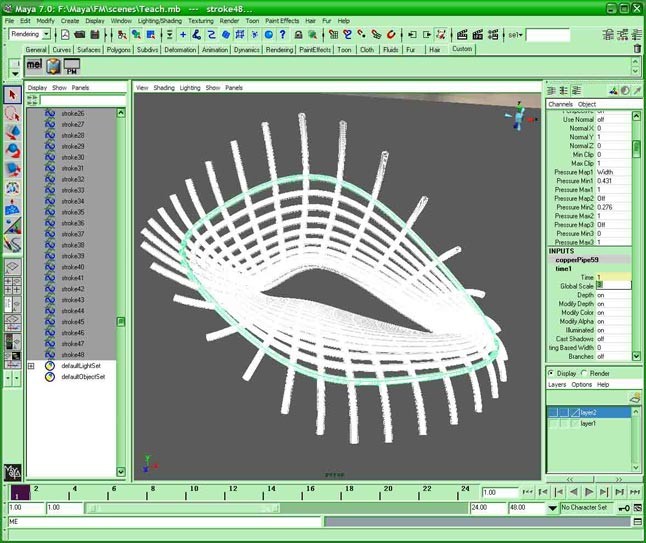Image resolution: width=646 pixels, height=543 pixels.
Task: Select the Render radio button
Action: coord(585,373)
